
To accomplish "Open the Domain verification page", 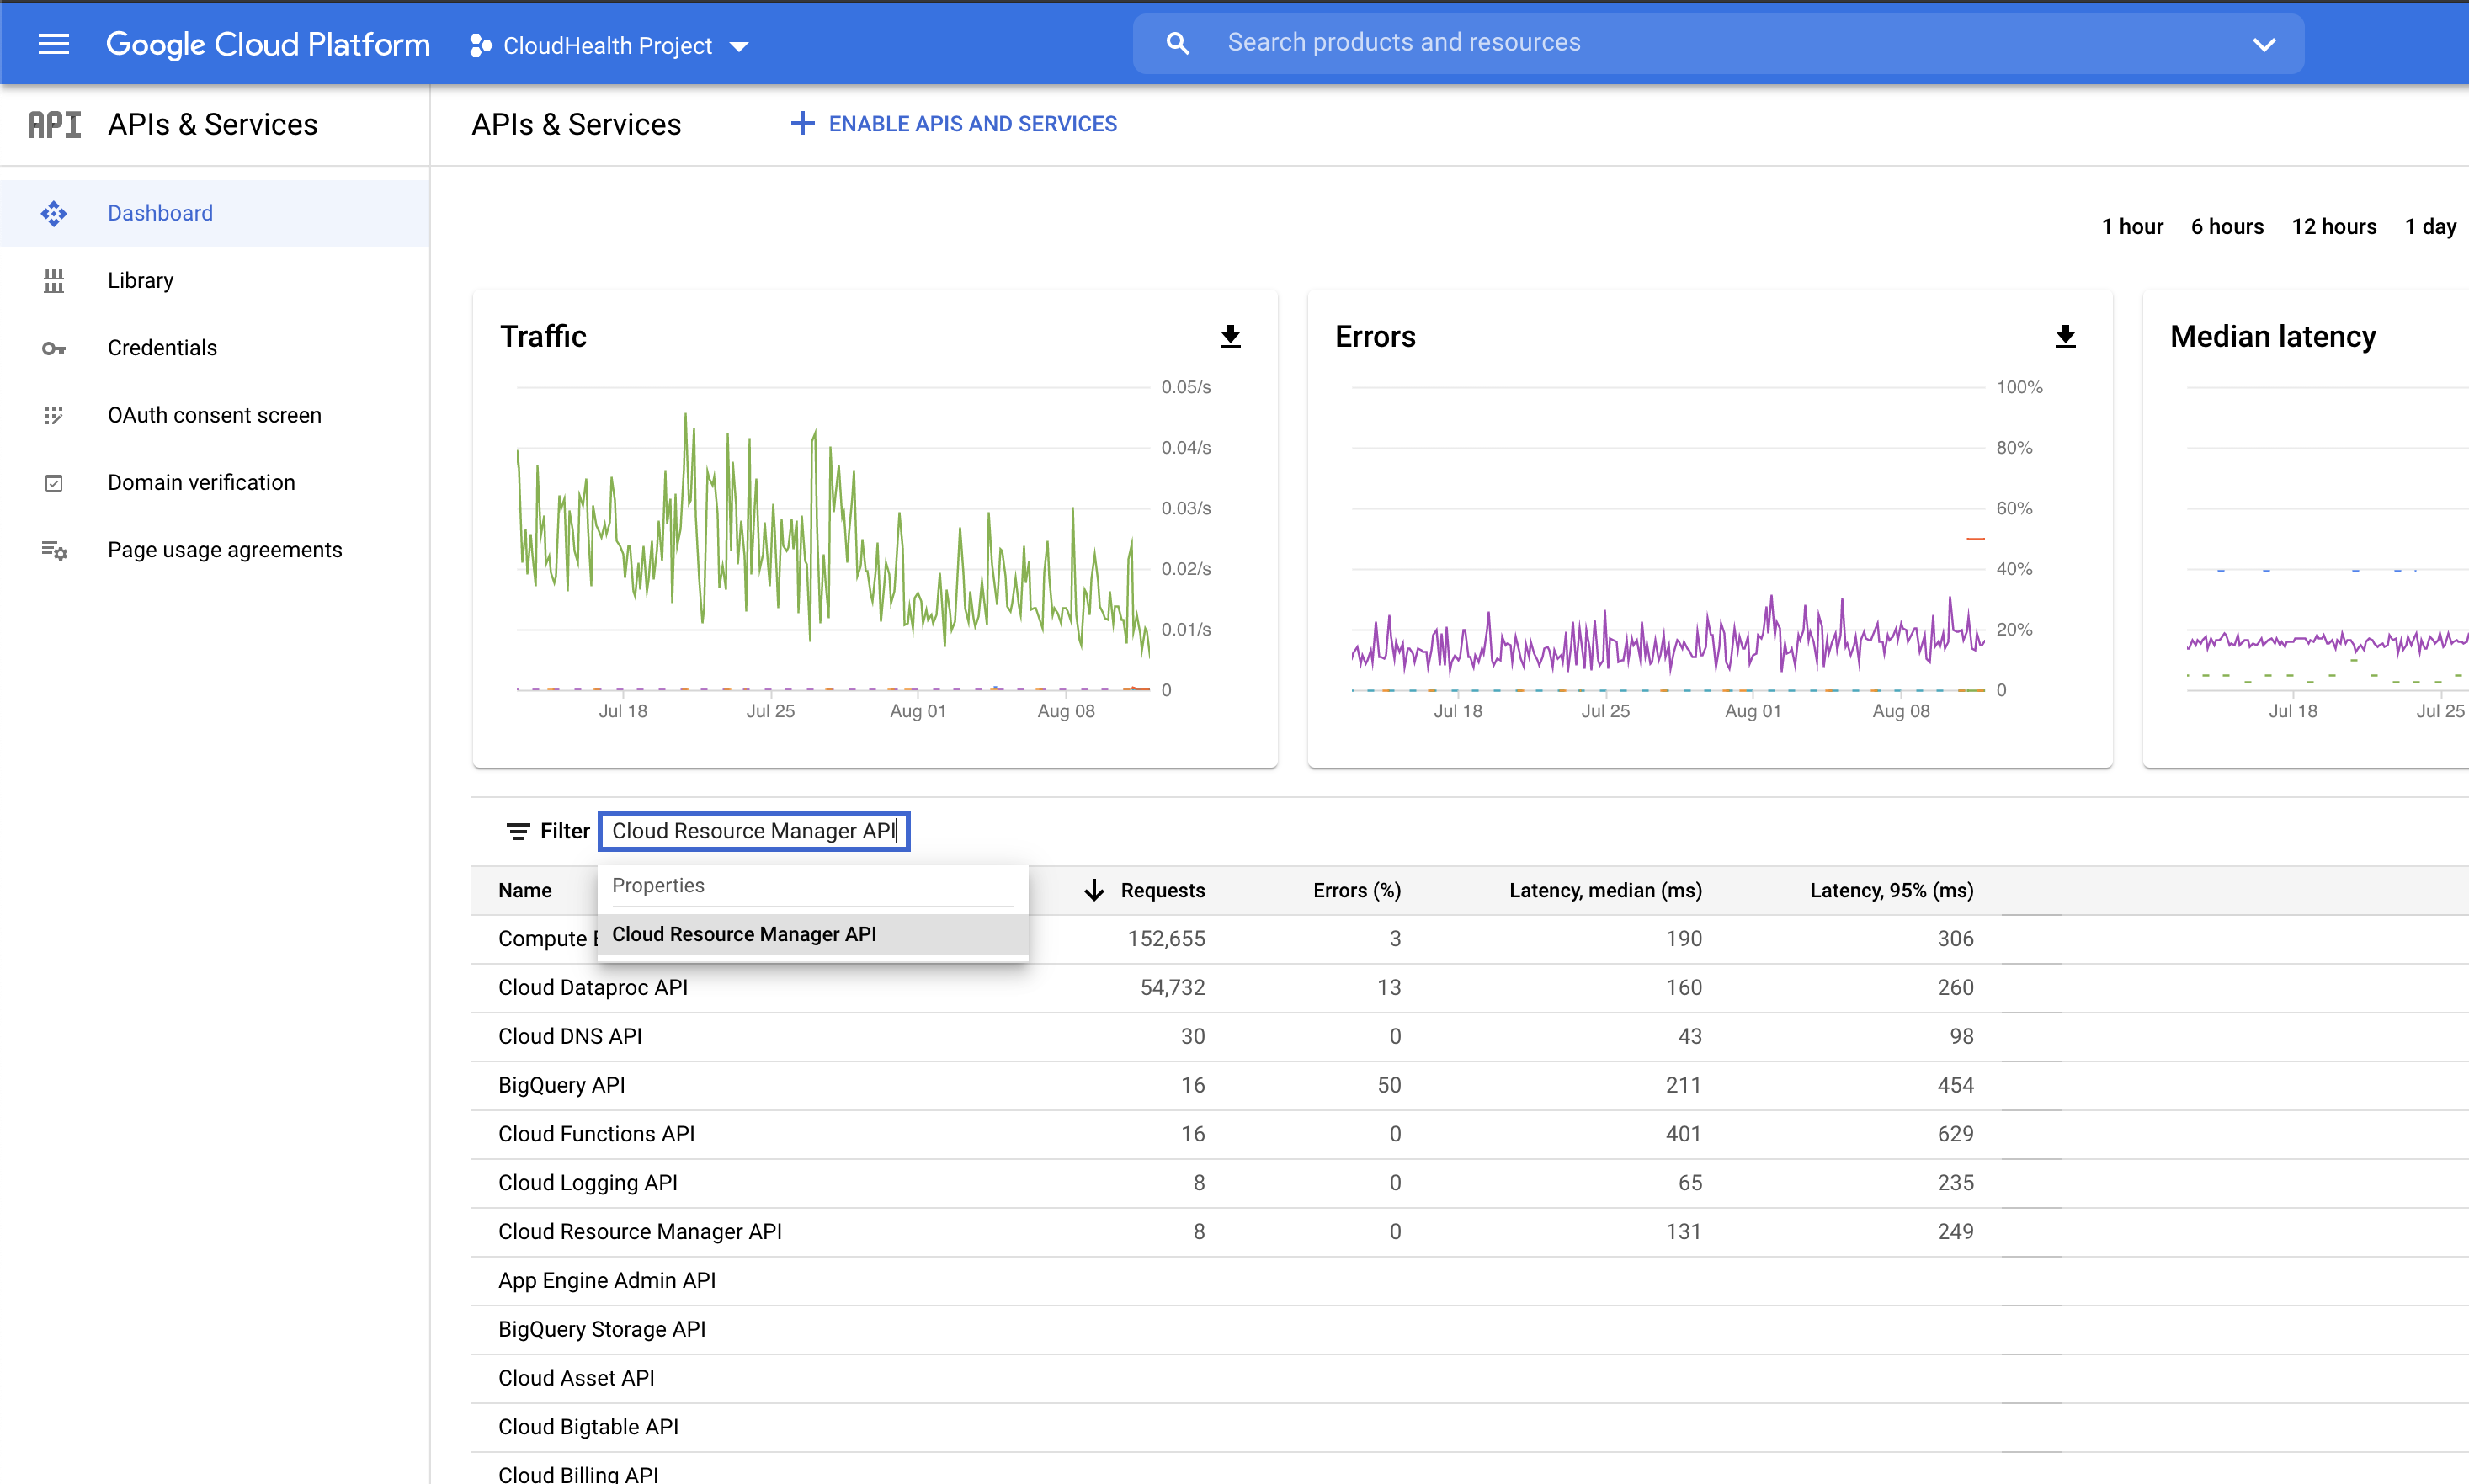I will click(200, 481).
